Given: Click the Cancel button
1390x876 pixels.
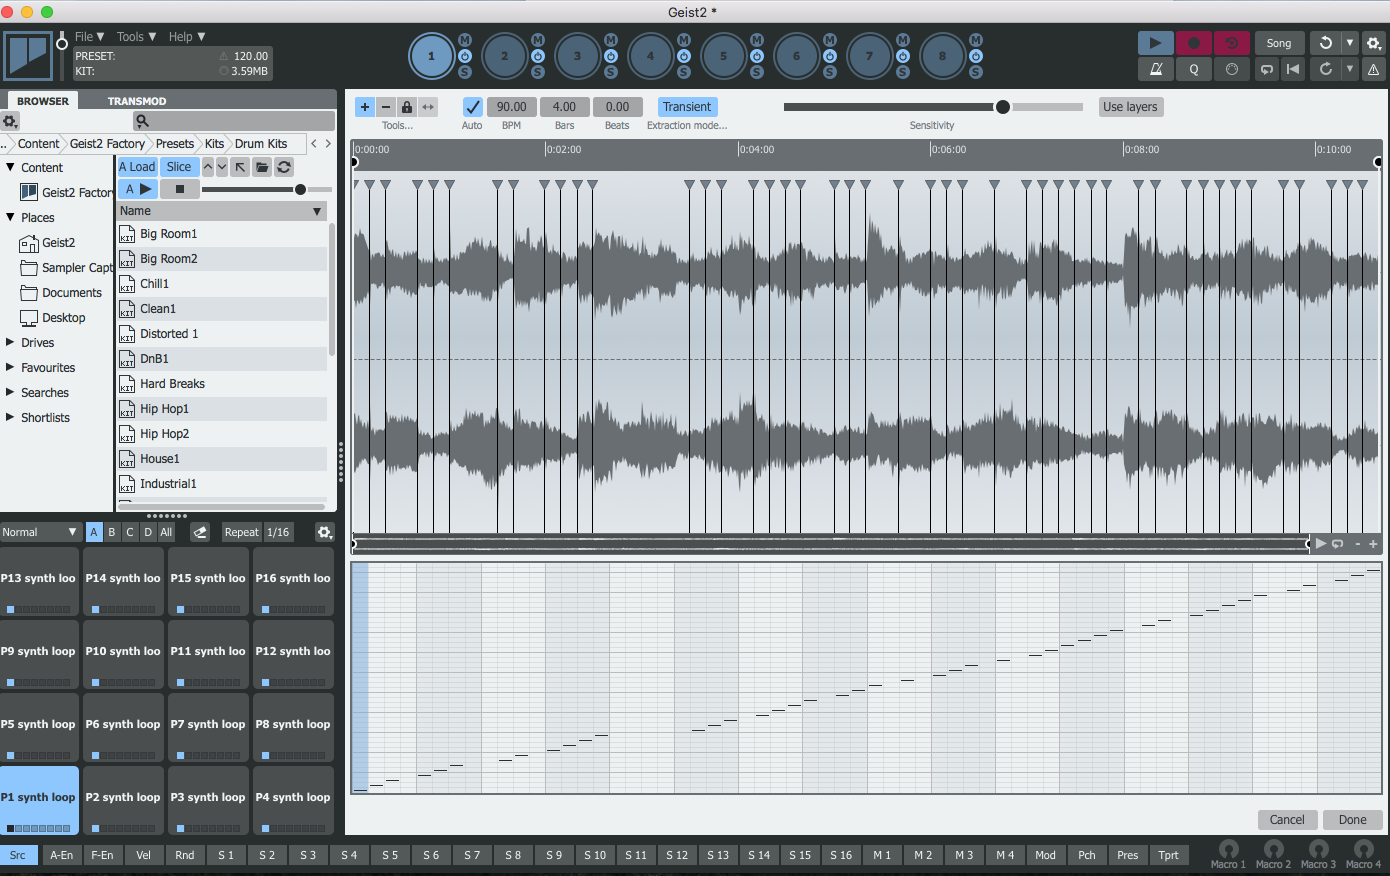Looking at the screenshot, I should [x=1287, y=819].
